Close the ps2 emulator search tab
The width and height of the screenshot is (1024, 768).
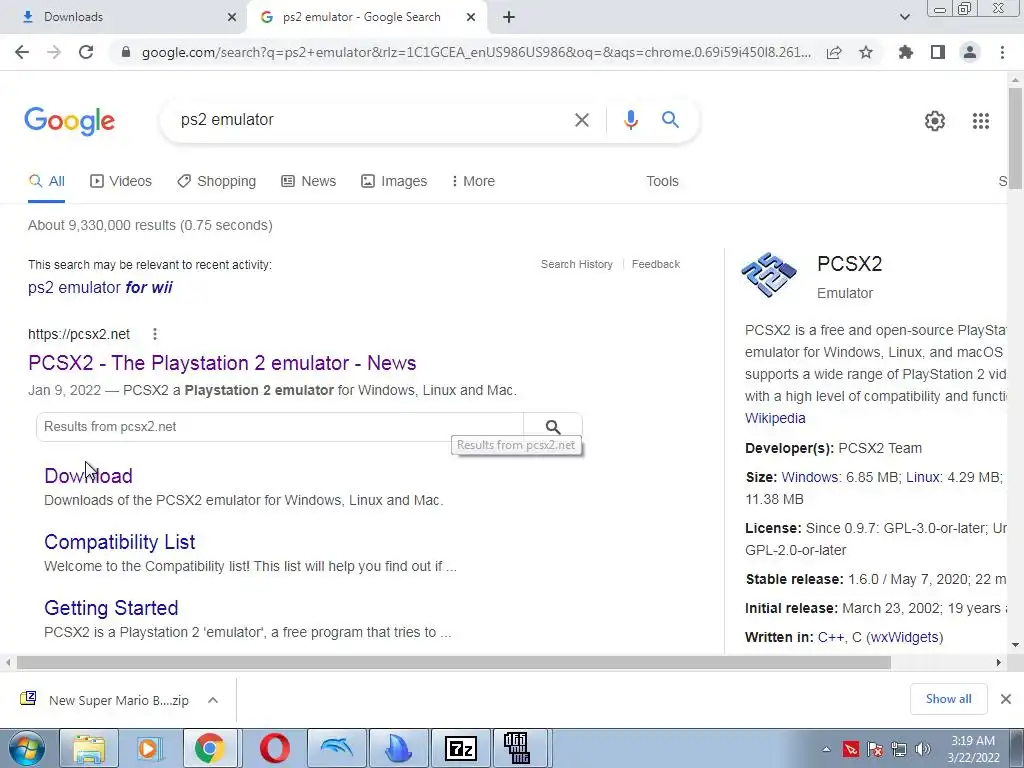click(471, 17)
